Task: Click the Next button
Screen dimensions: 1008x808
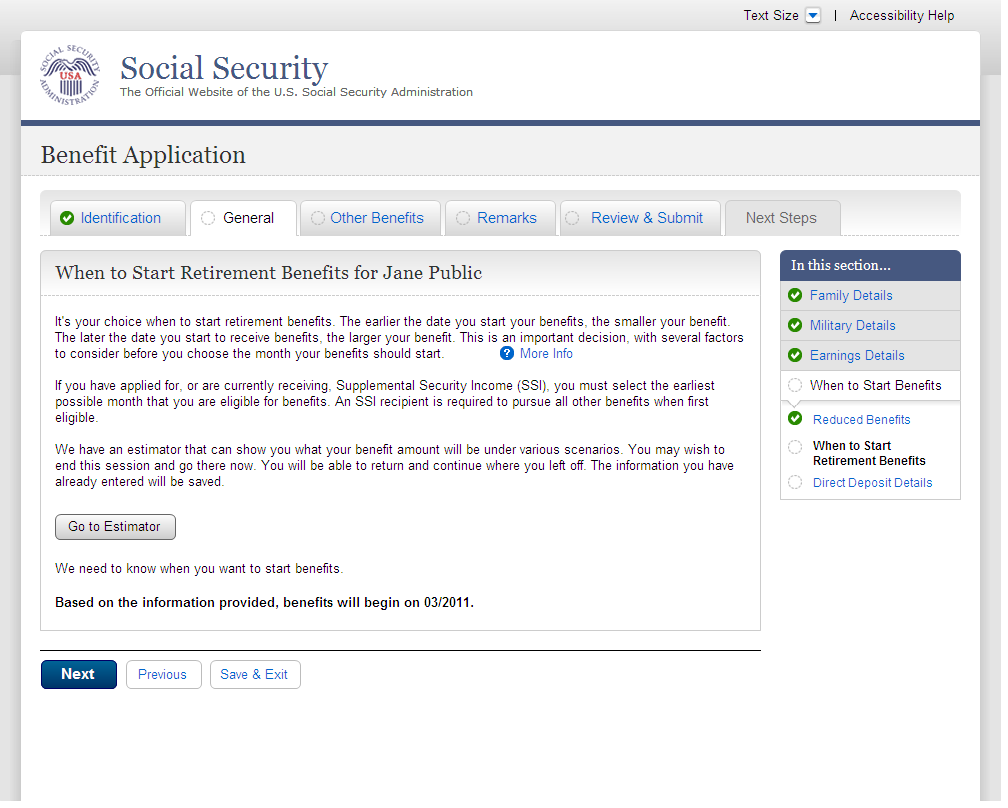Action: point(78,675)
